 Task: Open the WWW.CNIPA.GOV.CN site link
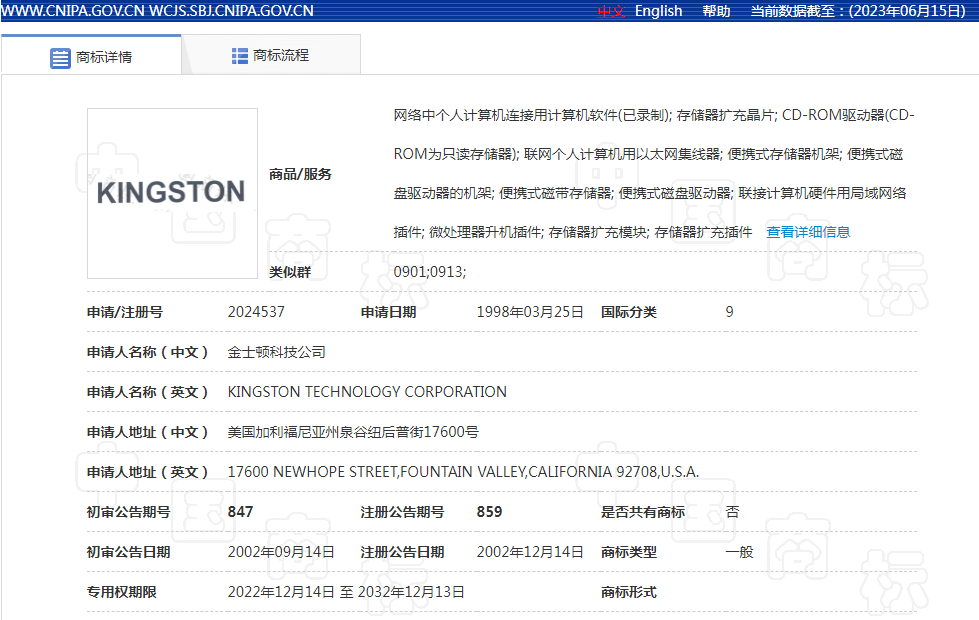click(73, 11)
